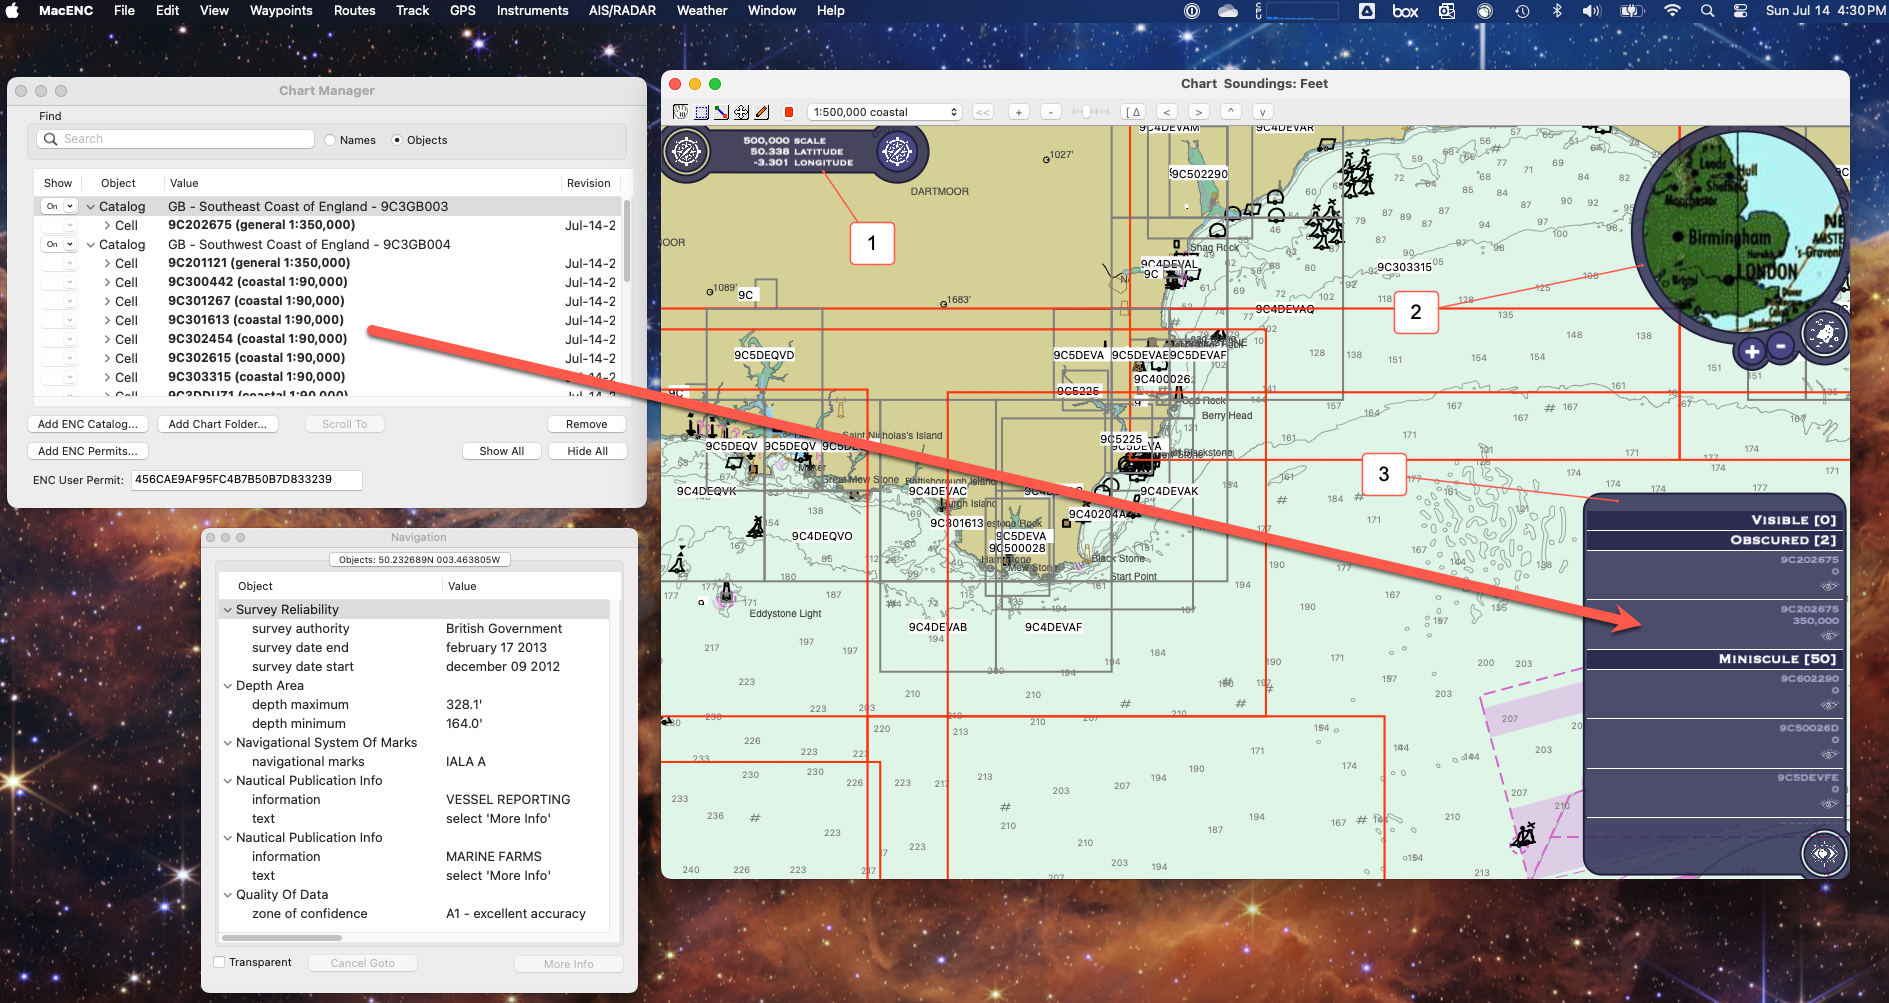Open the Box menu bar icon

tap(1405, 11)
